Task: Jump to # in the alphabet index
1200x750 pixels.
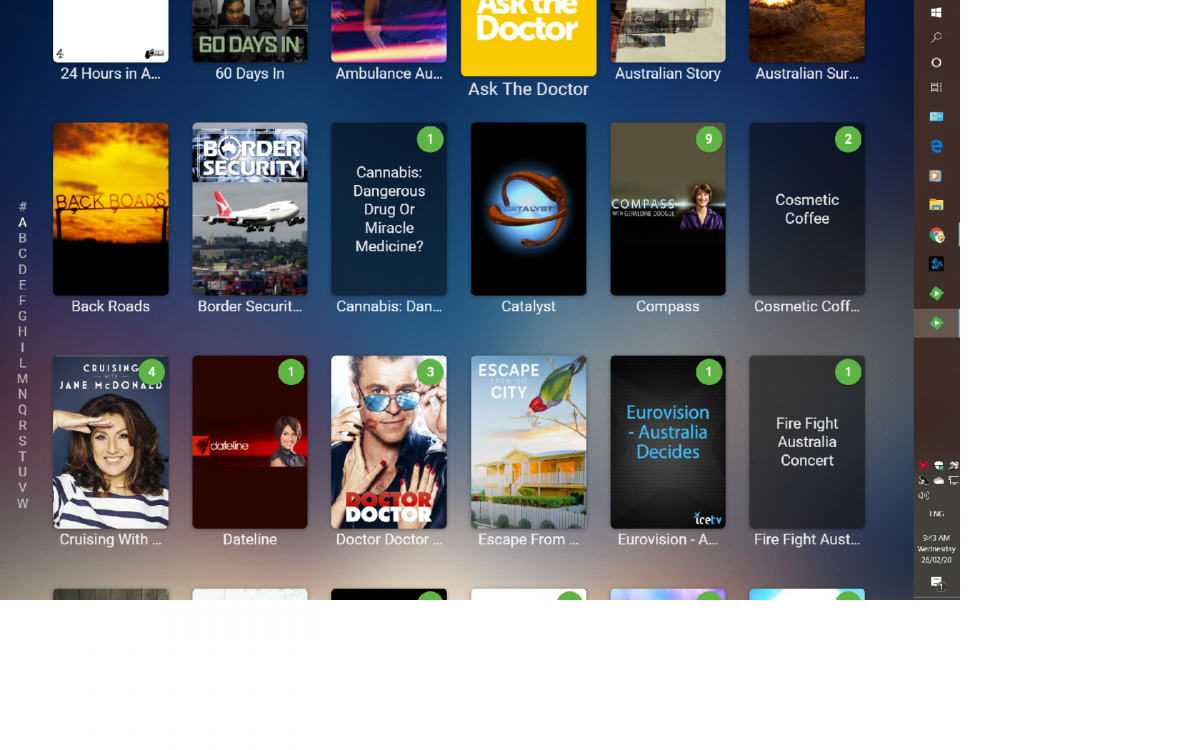Action: click(x=22, y=207)
